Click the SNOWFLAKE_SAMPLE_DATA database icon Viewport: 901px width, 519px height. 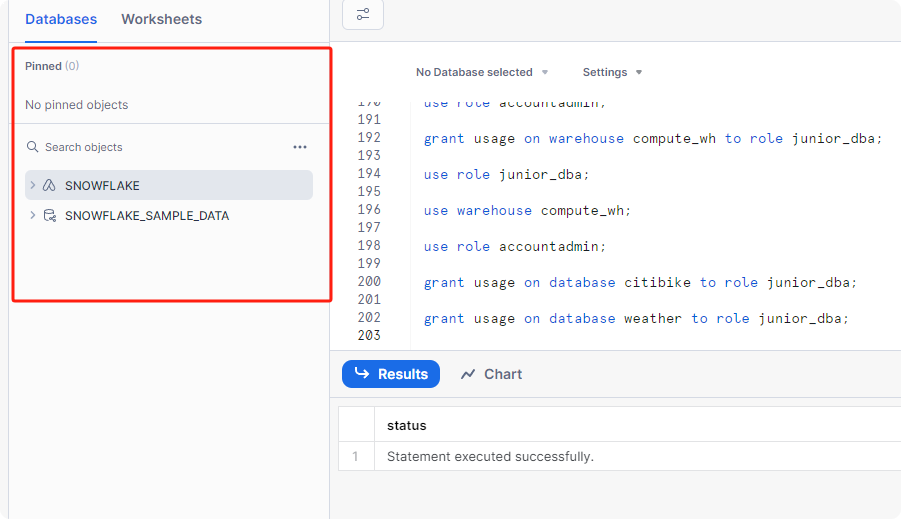click(49, 216)
